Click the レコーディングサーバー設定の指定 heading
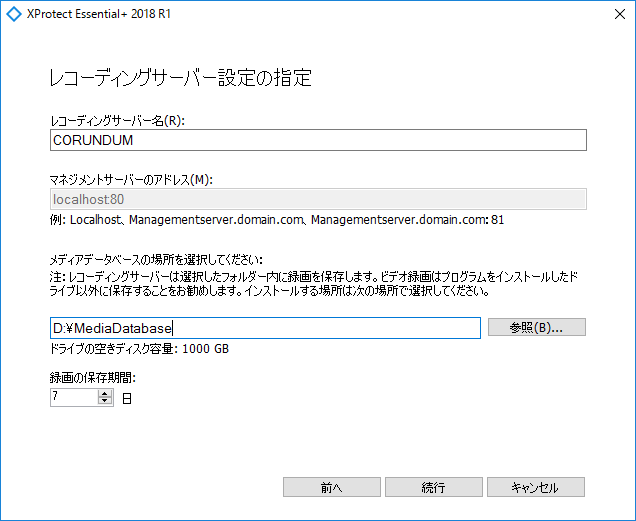Viewport: 636px width, 521px height. [x=180, y=78]
